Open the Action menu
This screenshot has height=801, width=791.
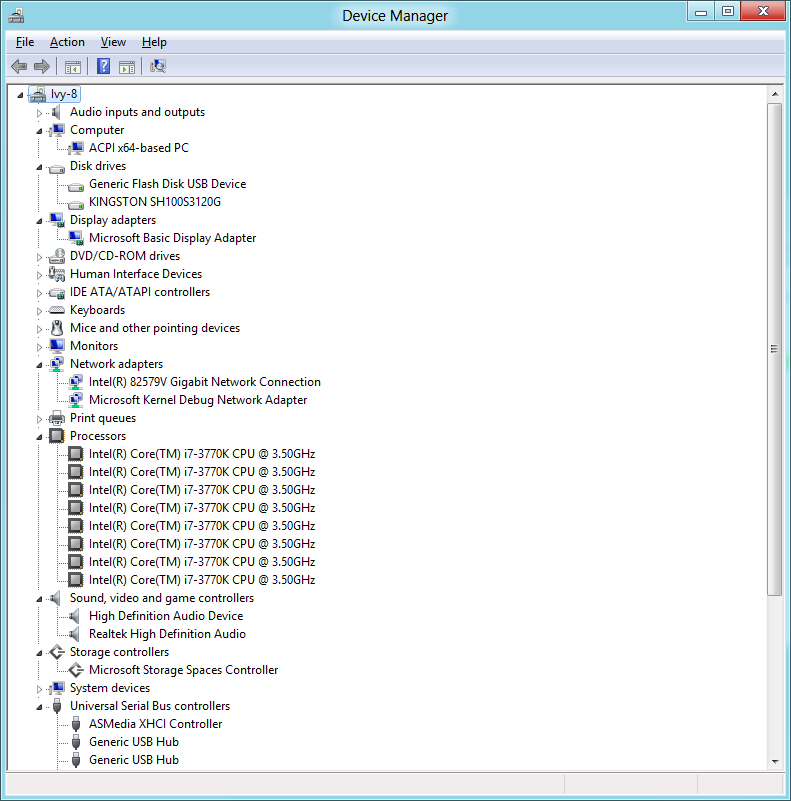click(67, 42)
